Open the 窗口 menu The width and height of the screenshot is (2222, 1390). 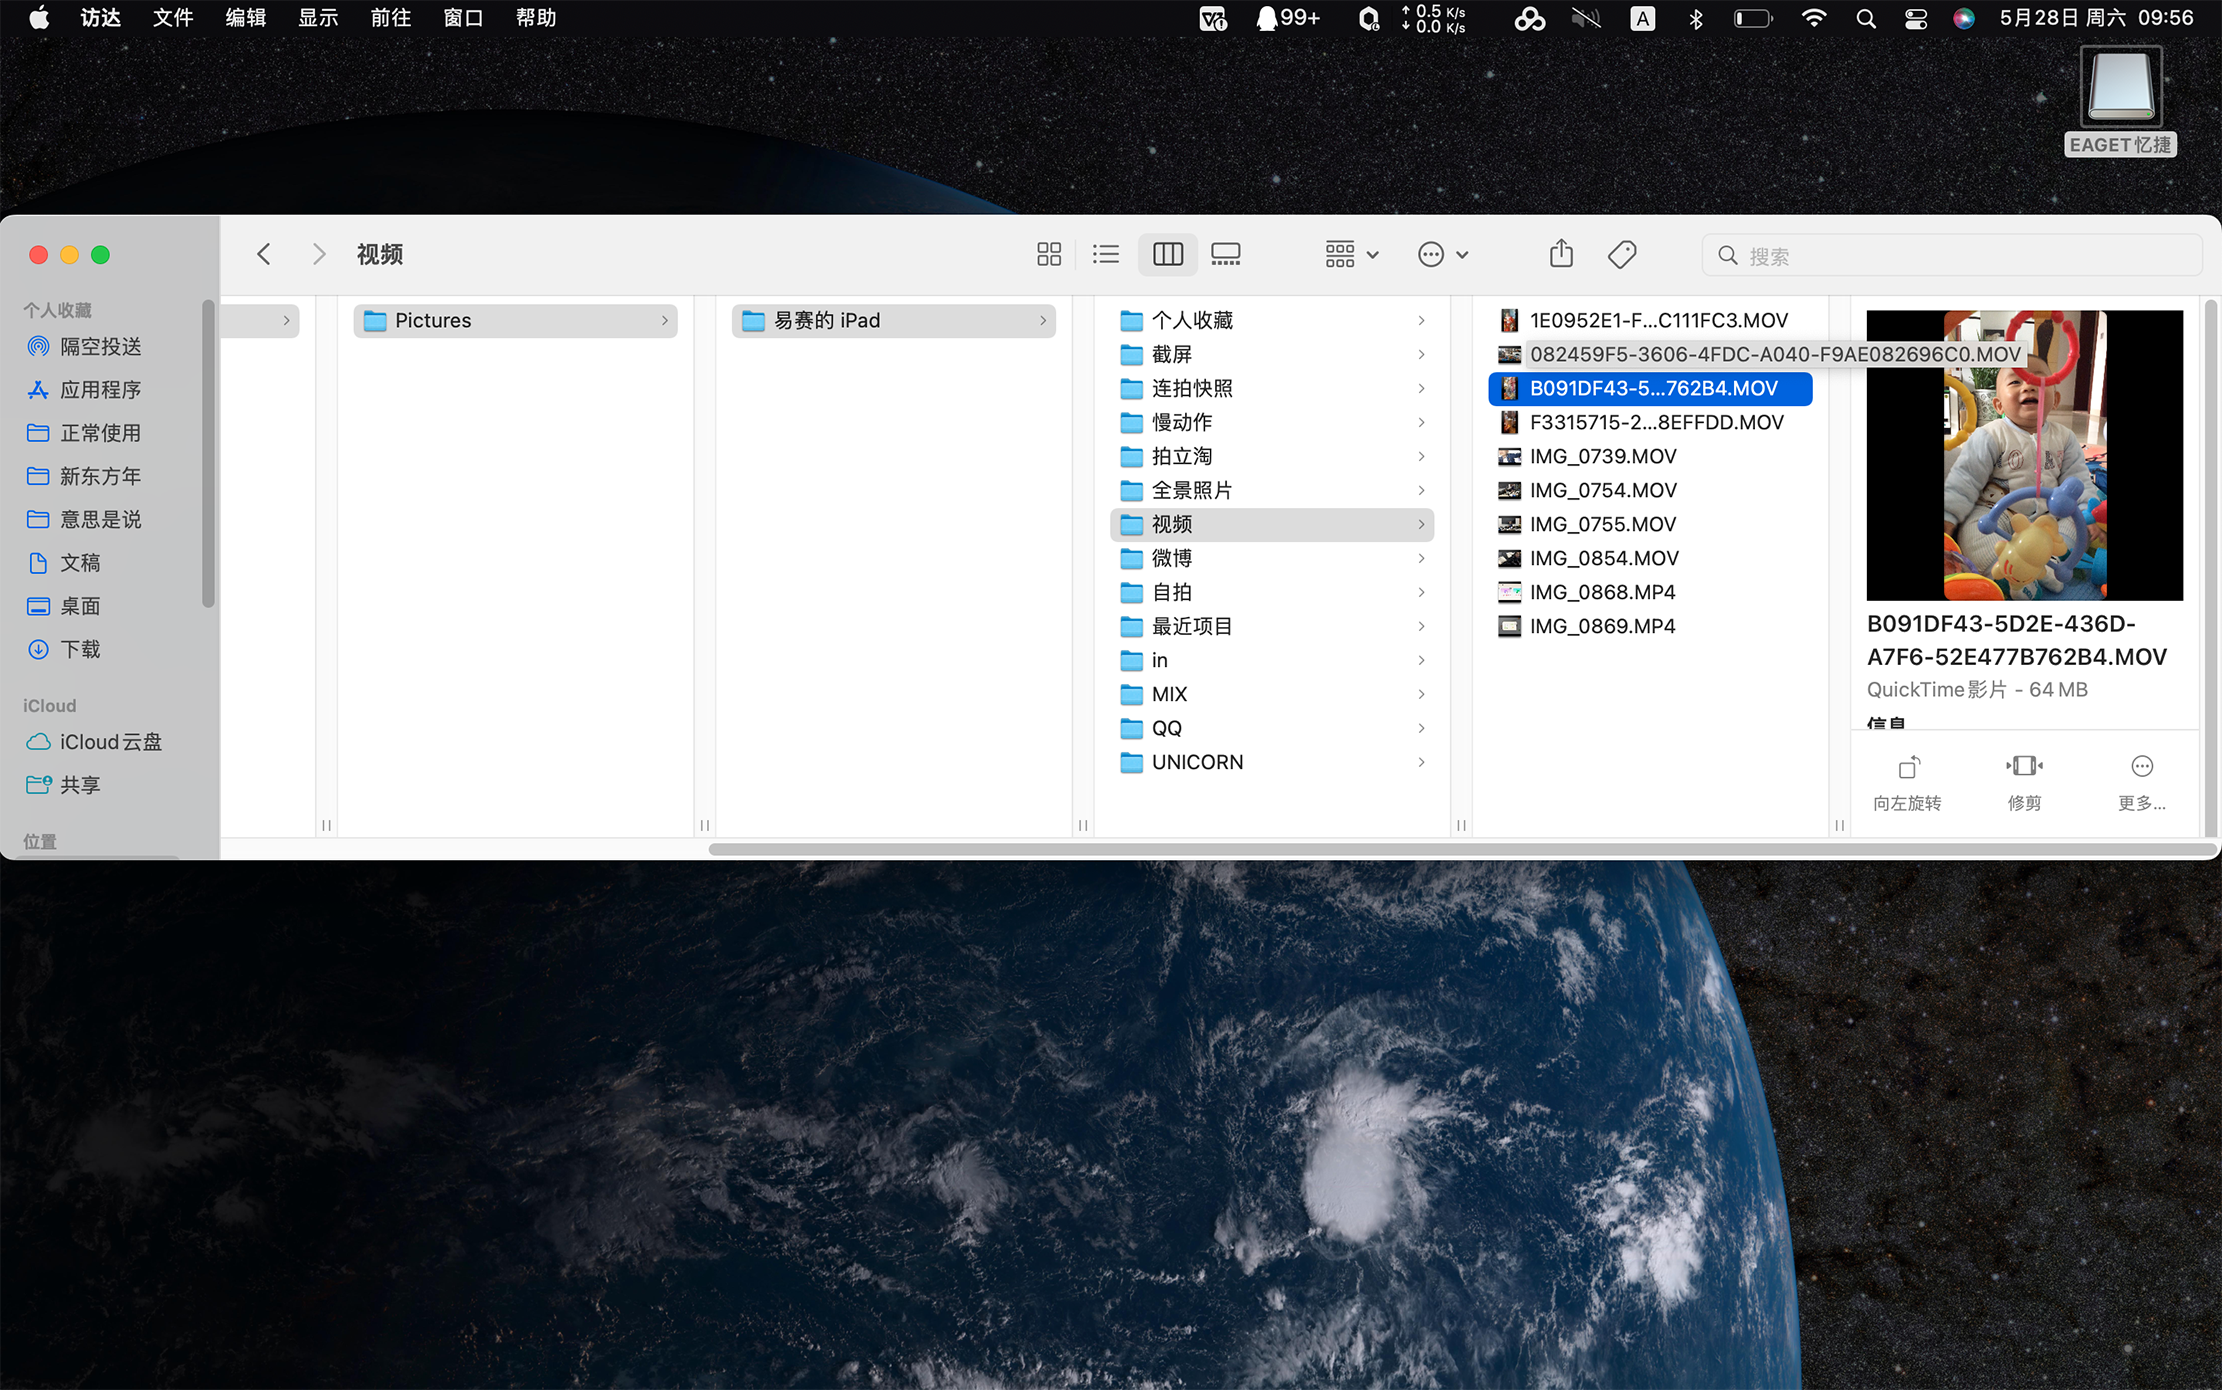463,18
